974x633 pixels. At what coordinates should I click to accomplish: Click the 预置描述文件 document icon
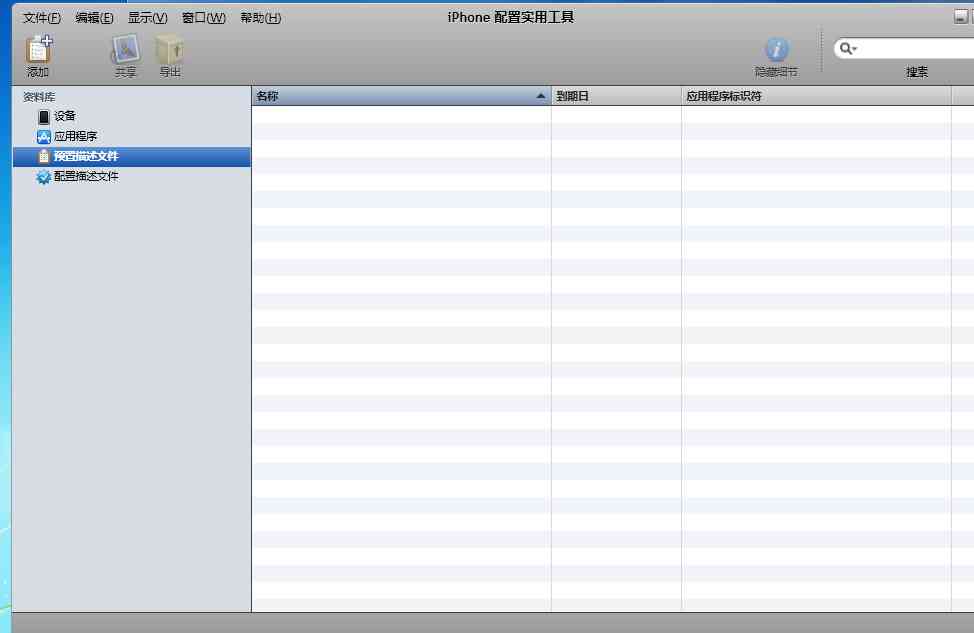(x=43, y=157)
